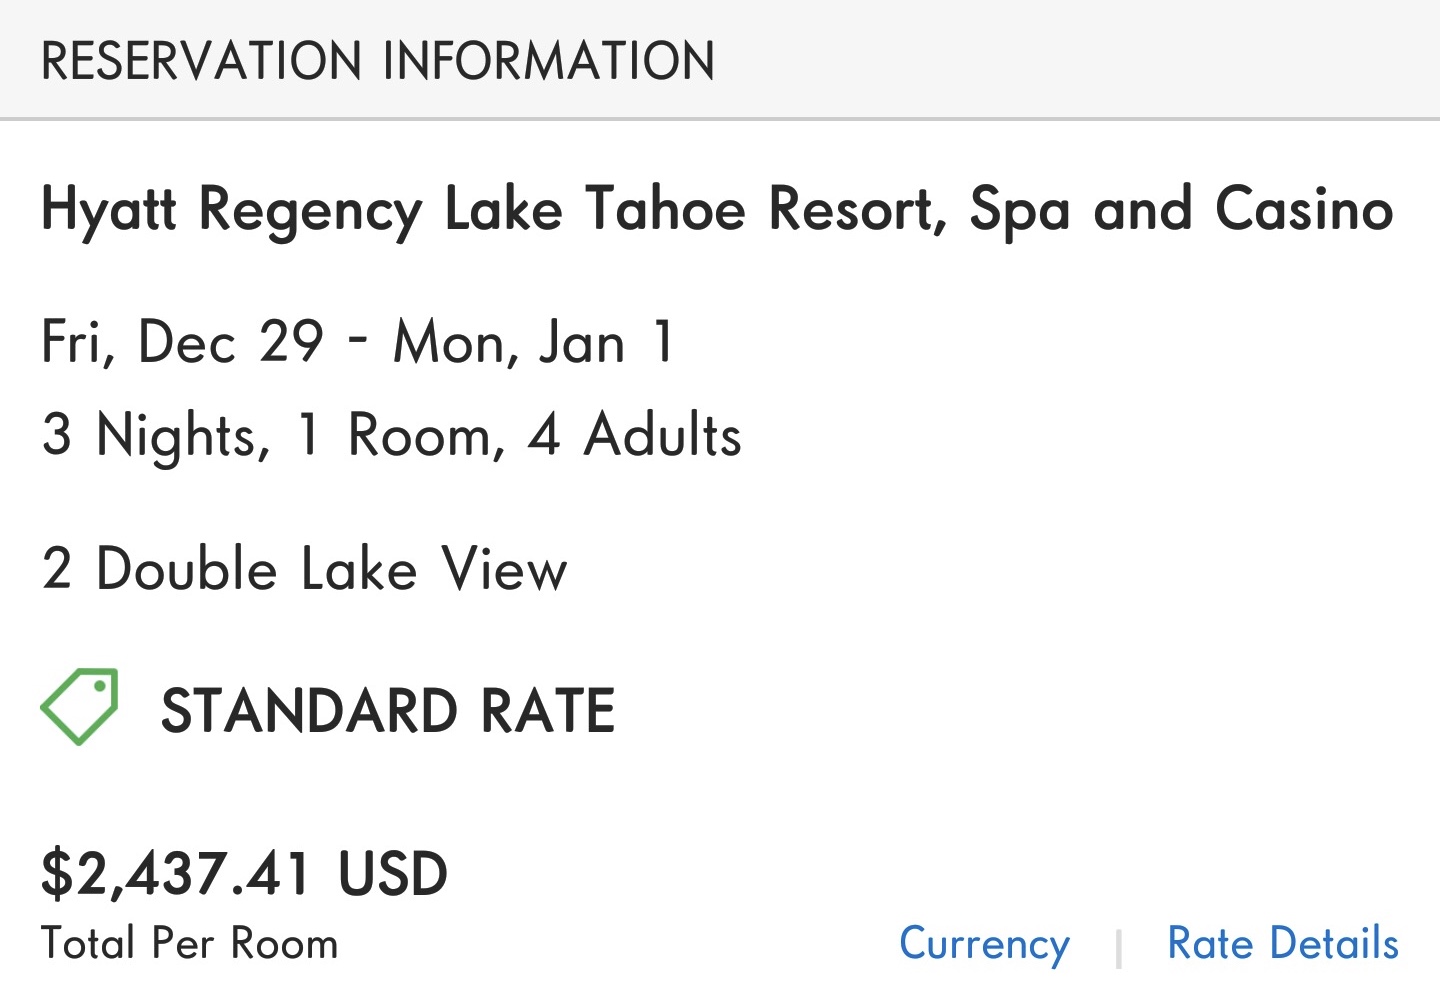Click the Reservation Information header
The width and height of the screenshot is (1440, 1003).
tap(378, 61)
